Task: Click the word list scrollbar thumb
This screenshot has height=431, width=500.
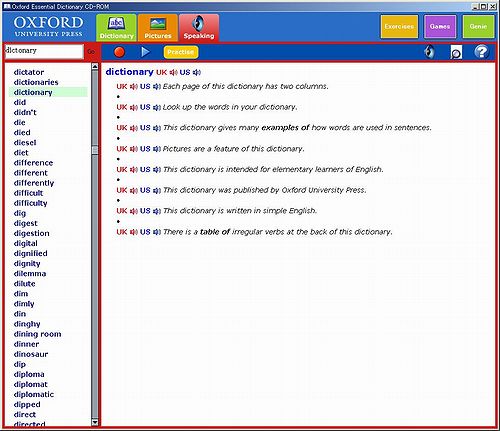Action: [x=95, y=150]
